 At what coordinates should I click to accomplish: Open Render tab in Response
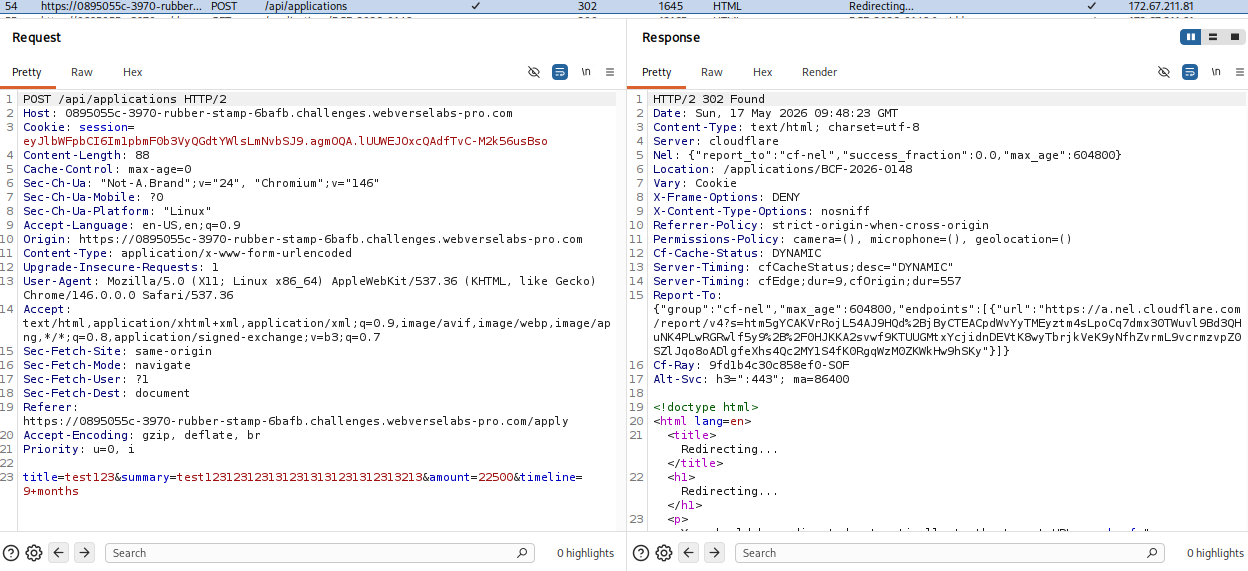tap(820, 72)
